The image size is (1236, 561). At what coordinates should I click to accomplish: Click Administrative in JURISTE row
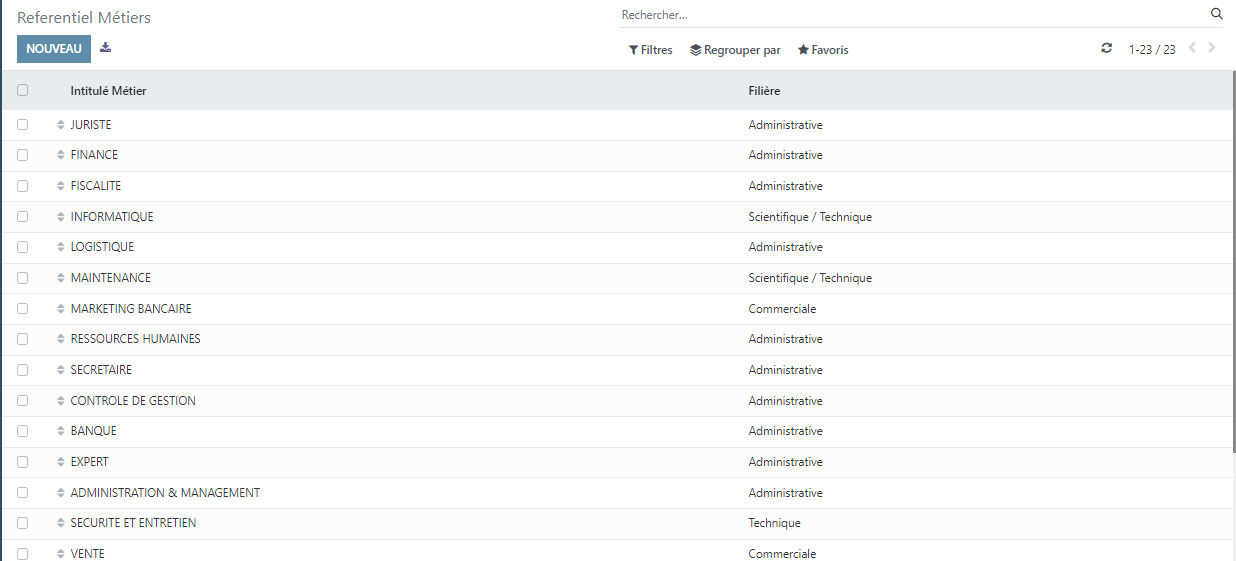785,125
